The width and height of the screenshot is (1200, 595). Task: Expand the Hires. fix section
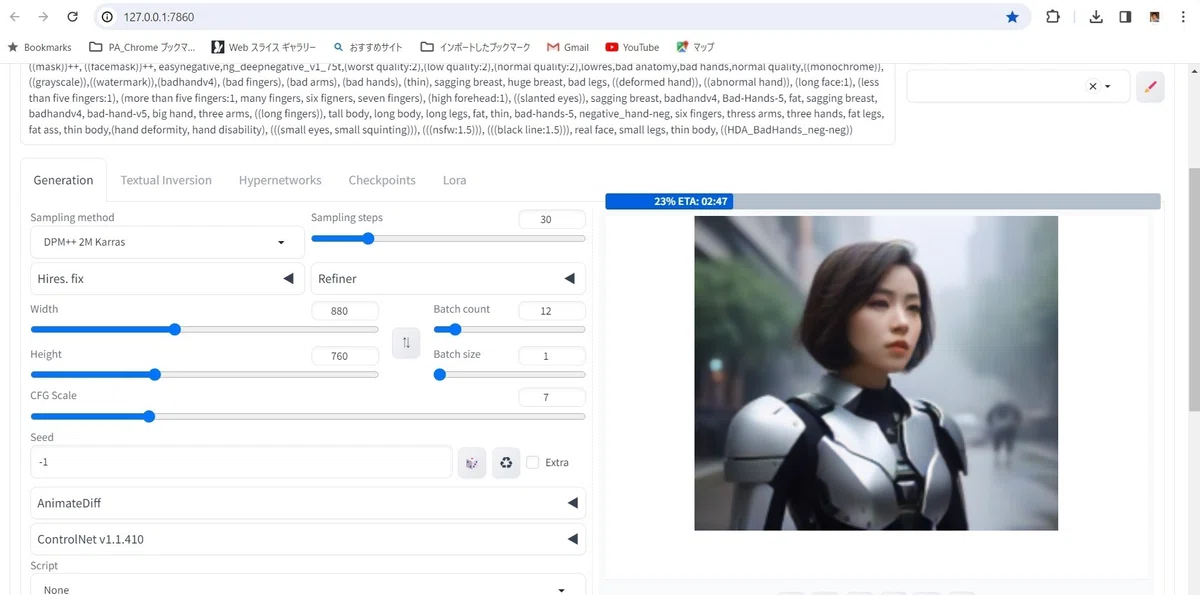pyautogui.click(x=167, y=278)
